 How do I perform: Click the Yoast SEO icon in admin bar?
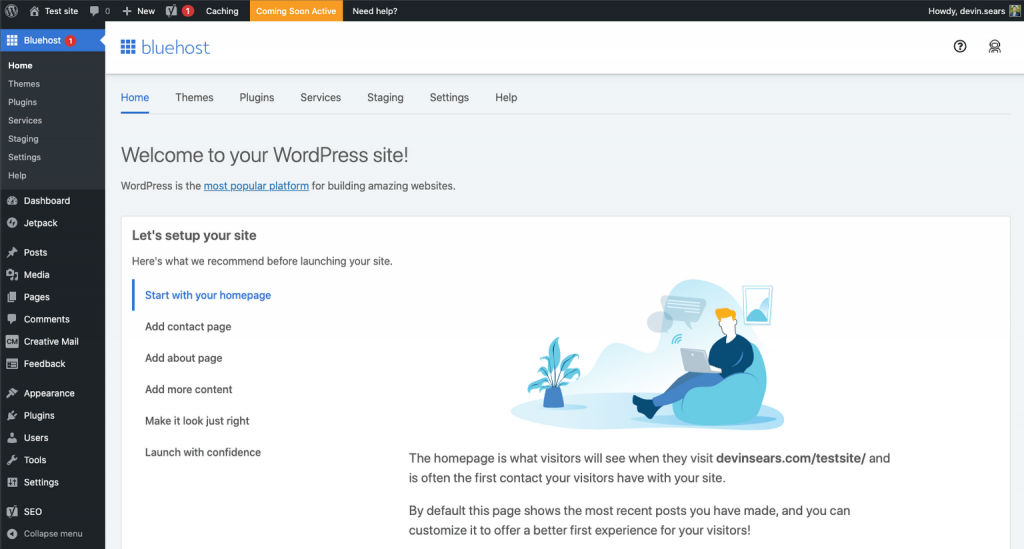point(171,10)
